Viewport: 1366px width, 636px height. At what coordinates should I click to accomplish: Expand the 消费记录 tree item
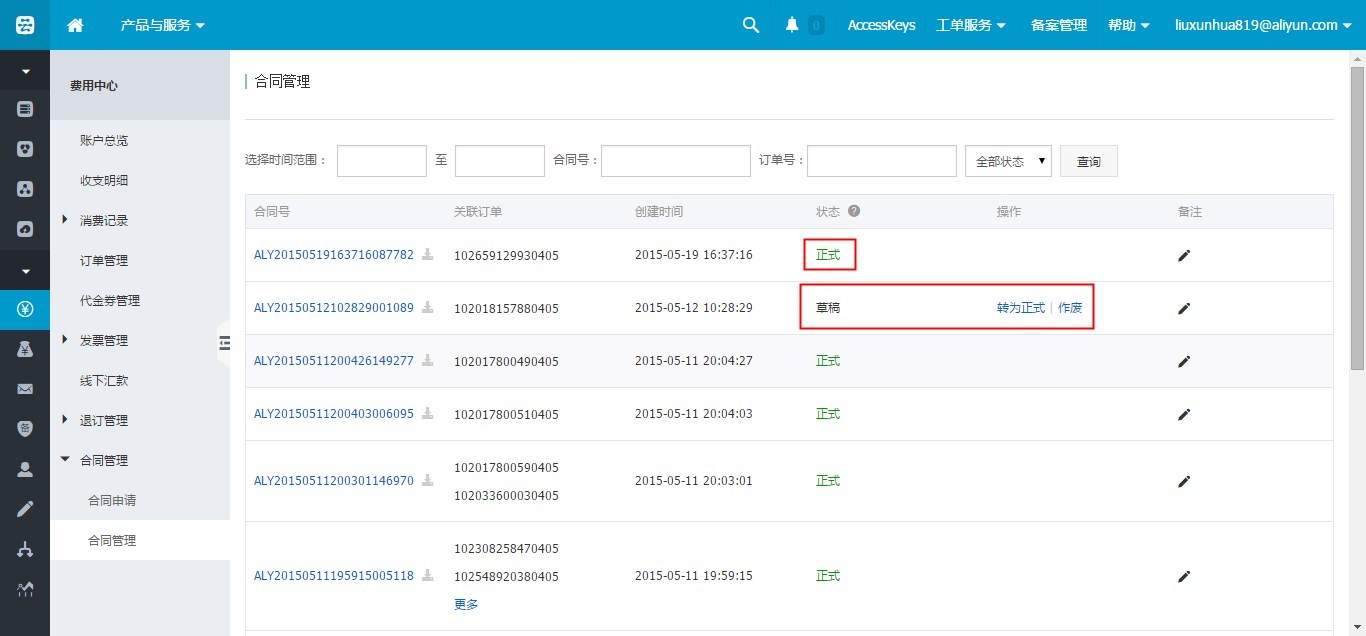[66, 220]
